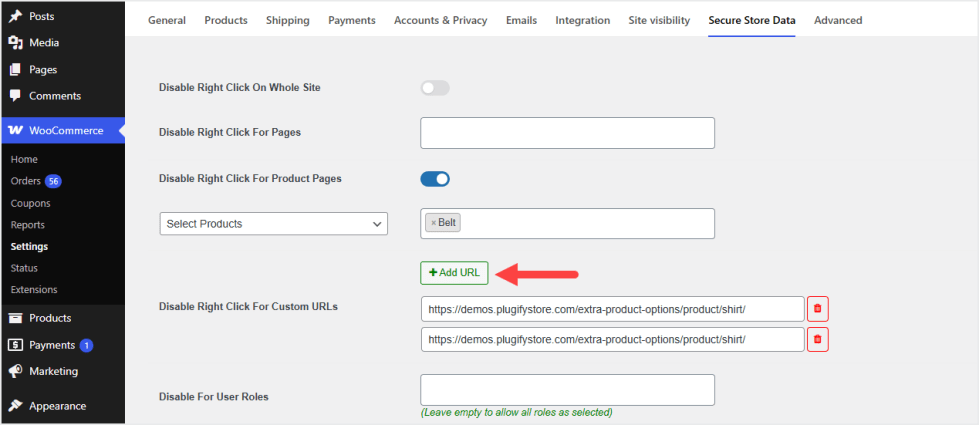This screenshot has width=979, height=425.
Task: Turn off Disable Right Click For Product Pages toggle
Action: 435,179
